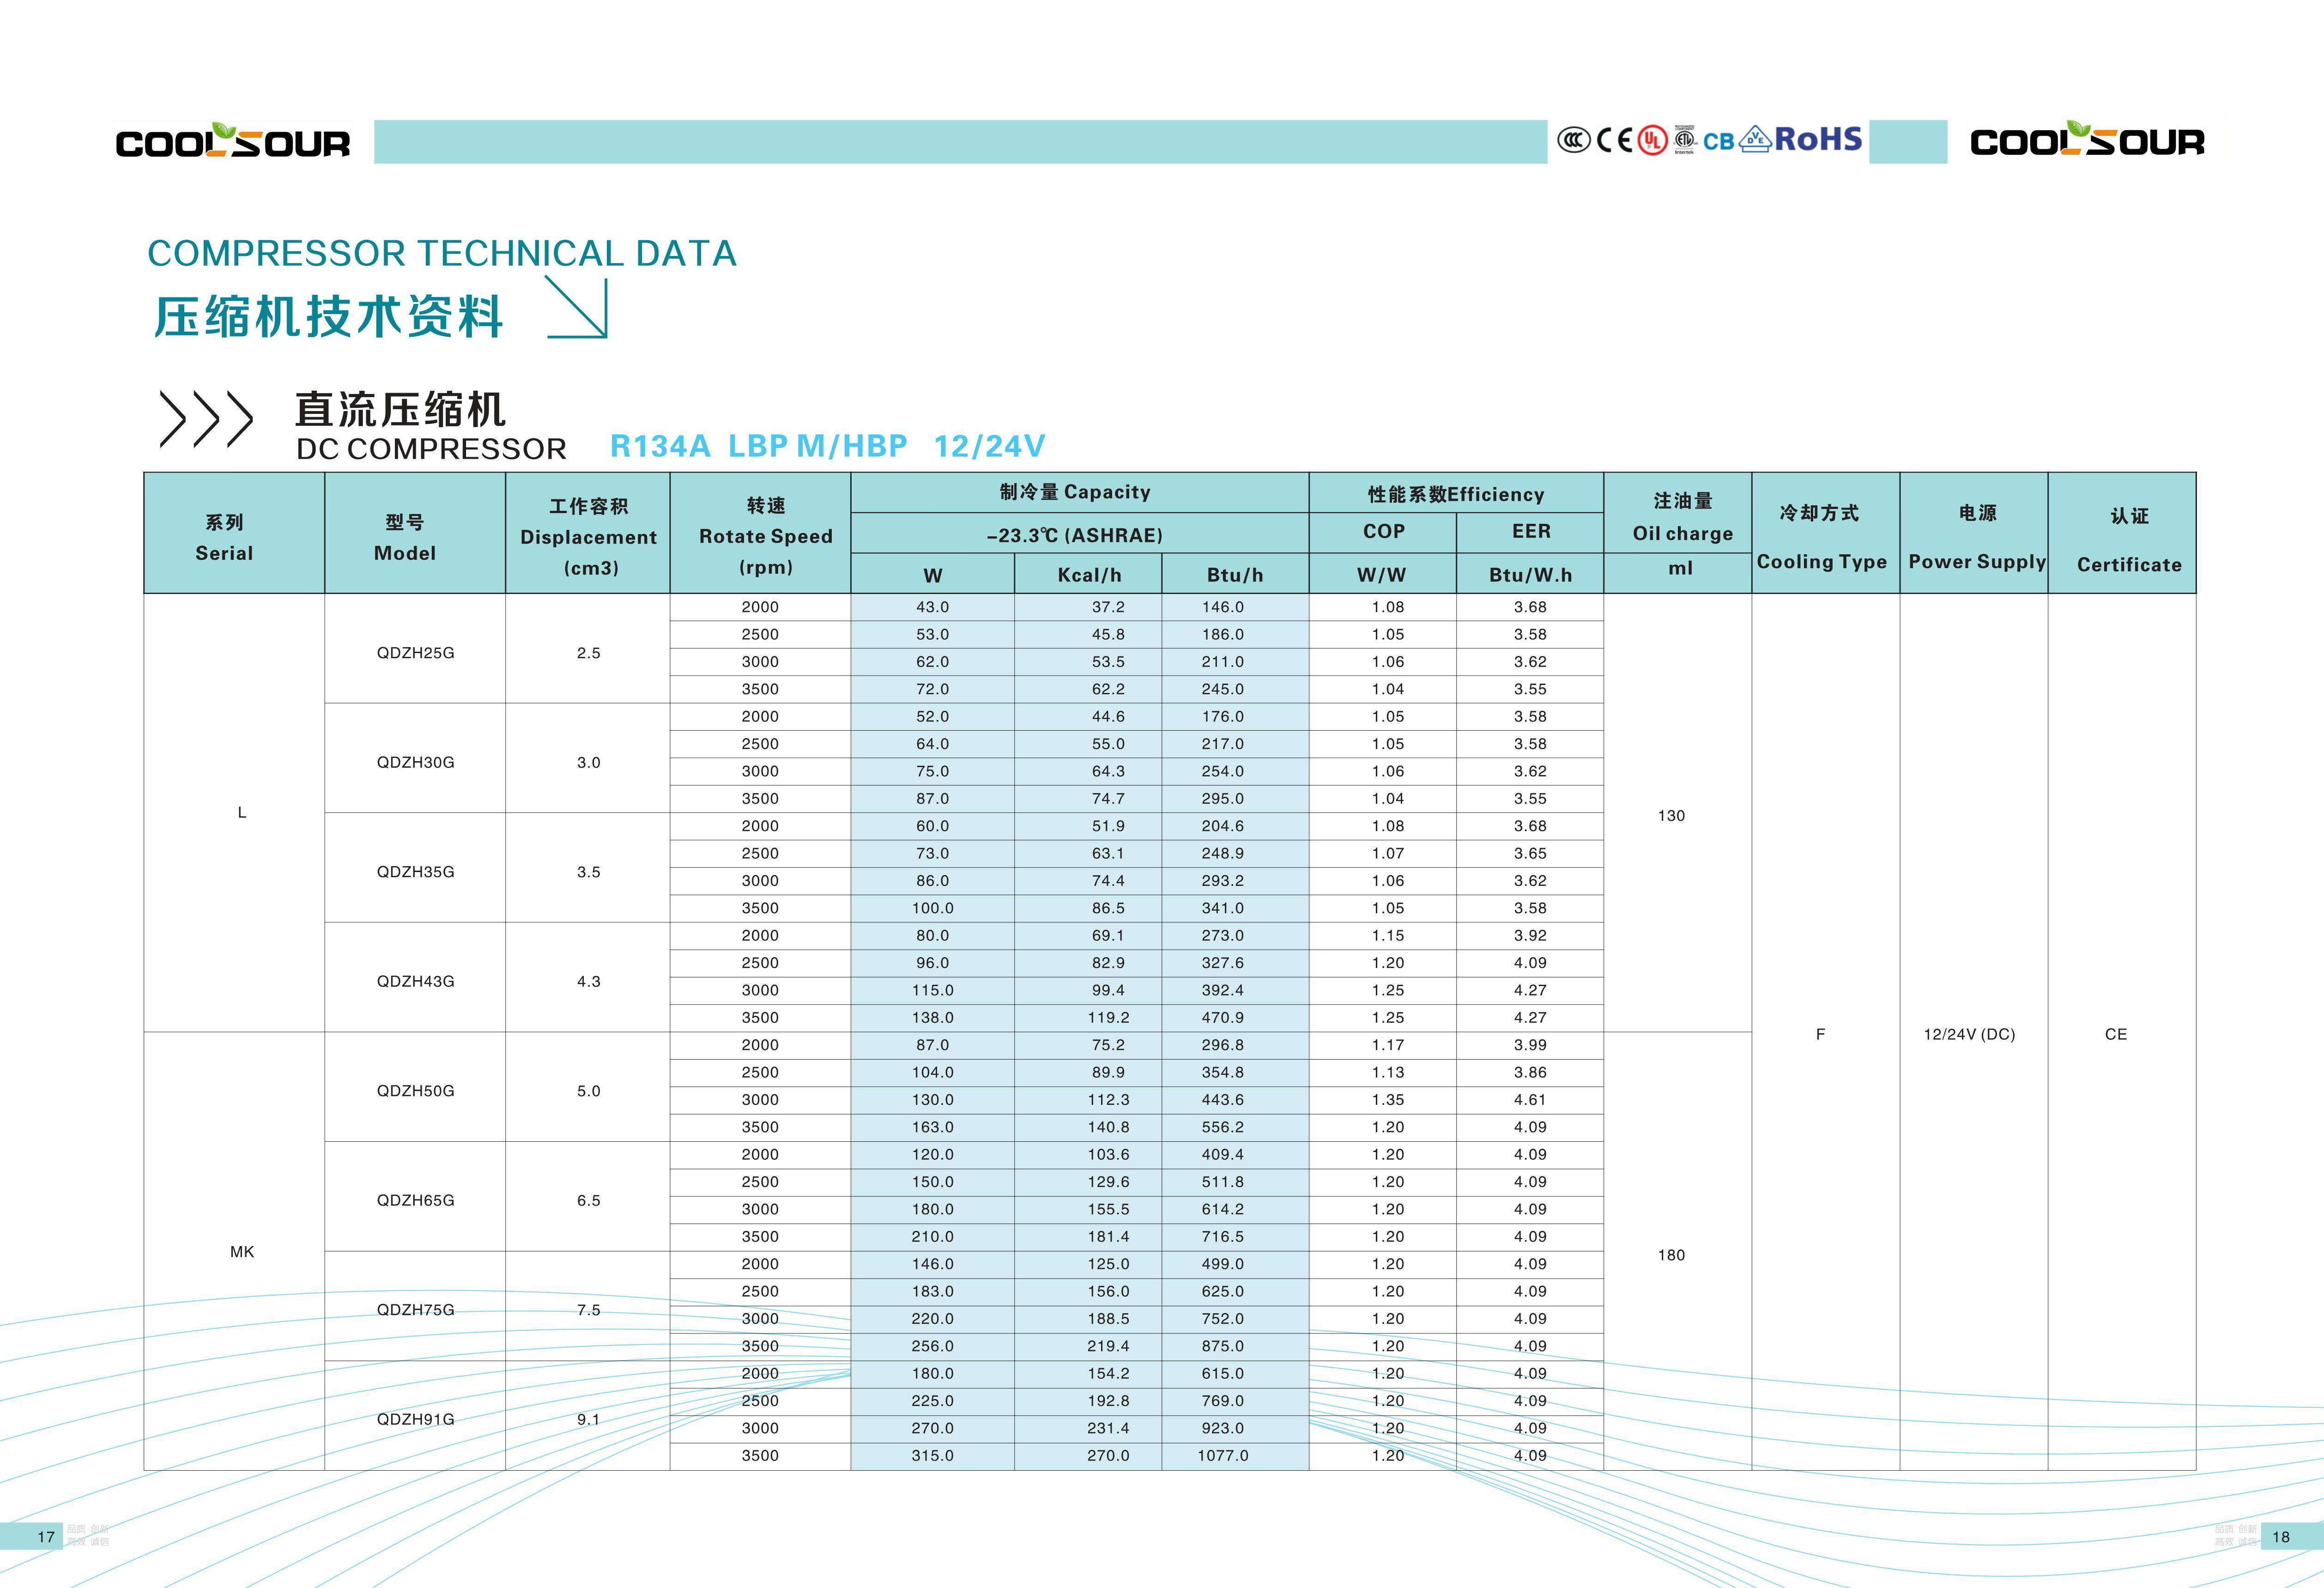
Task: Click the ETL Intertek certification mark
Action: coord(1684,139)
